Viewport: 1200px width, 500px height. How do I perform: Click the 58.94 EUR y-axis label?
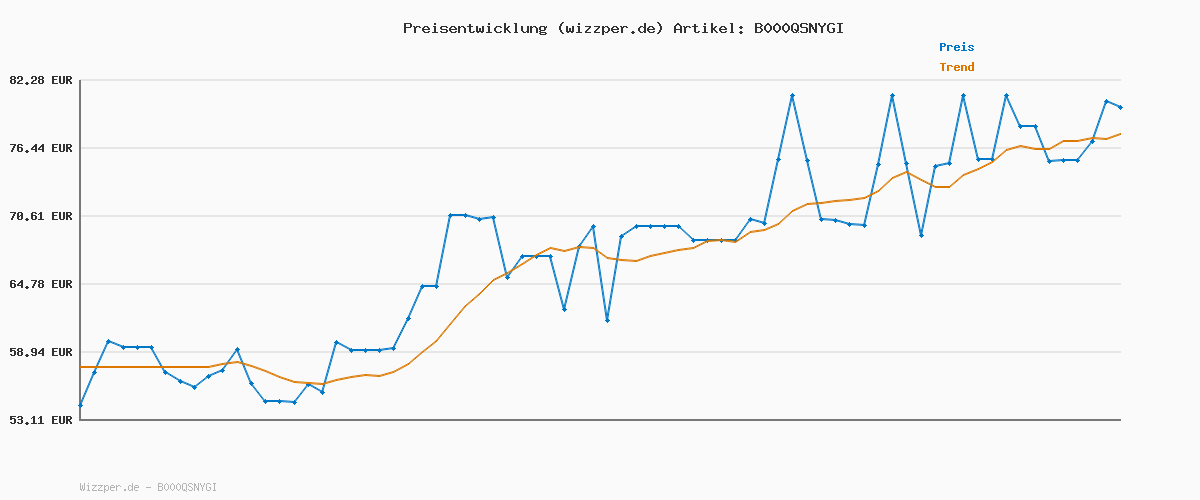click(41, 352)
